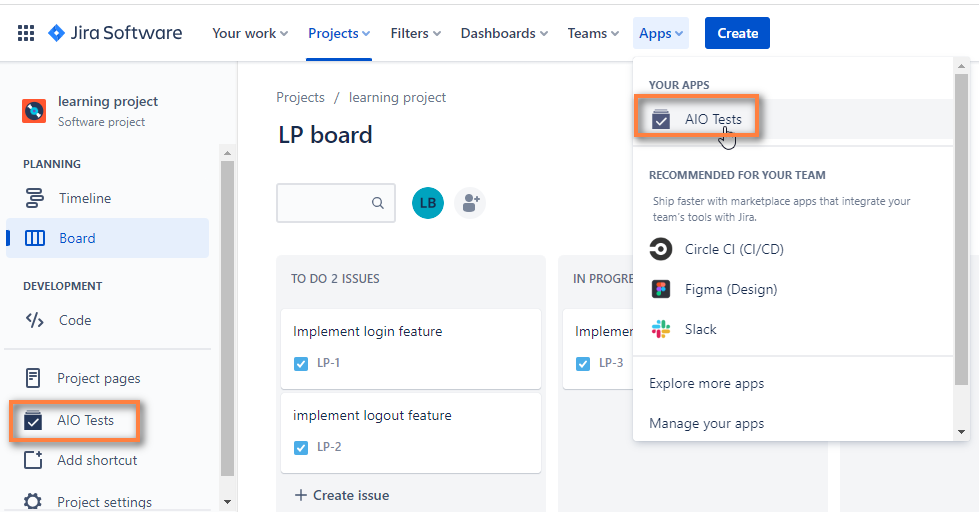Click the board search input field
This screenshot has width=979, height=512.
[325, 203]
